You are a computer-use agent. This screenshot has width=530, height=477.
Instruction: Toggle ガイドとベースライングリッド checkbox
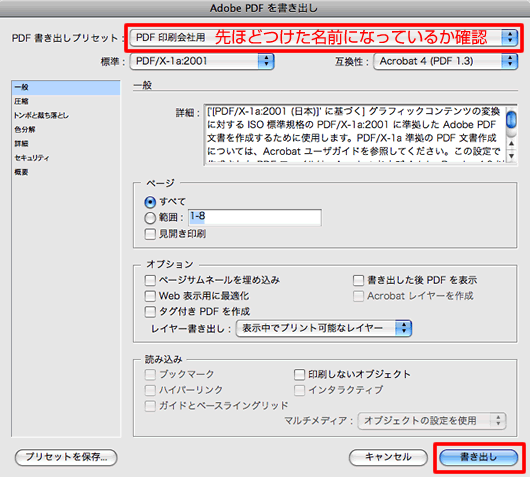click(150, 406)
